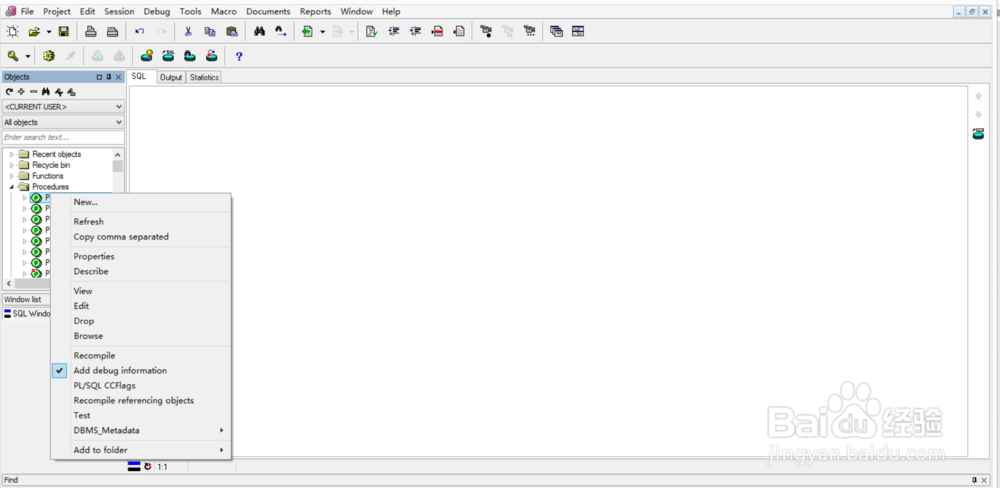Click the Unindent selection icon
The height and width of the screenshot is (488, 1000).
[x=415, y=31]
